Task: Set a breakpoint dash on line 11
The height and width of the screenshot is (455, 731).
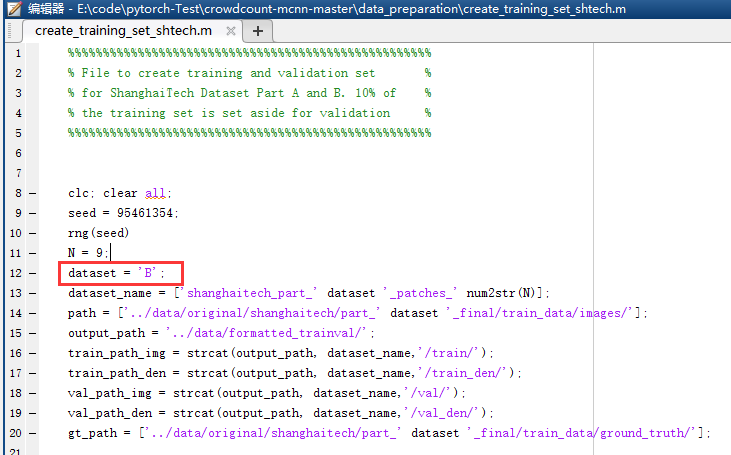Action: coord(33,253)
